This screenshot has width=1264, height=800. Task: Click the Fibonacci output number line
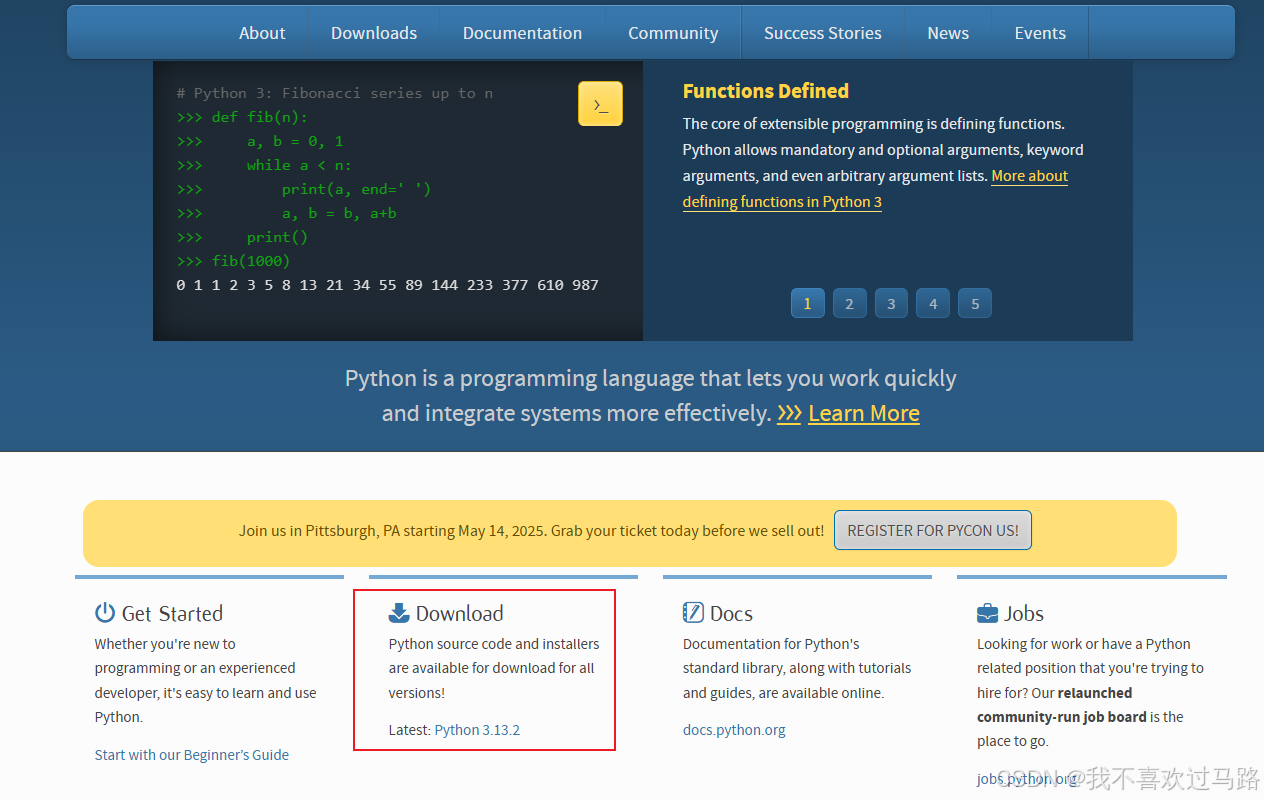[x=387, y=285]
